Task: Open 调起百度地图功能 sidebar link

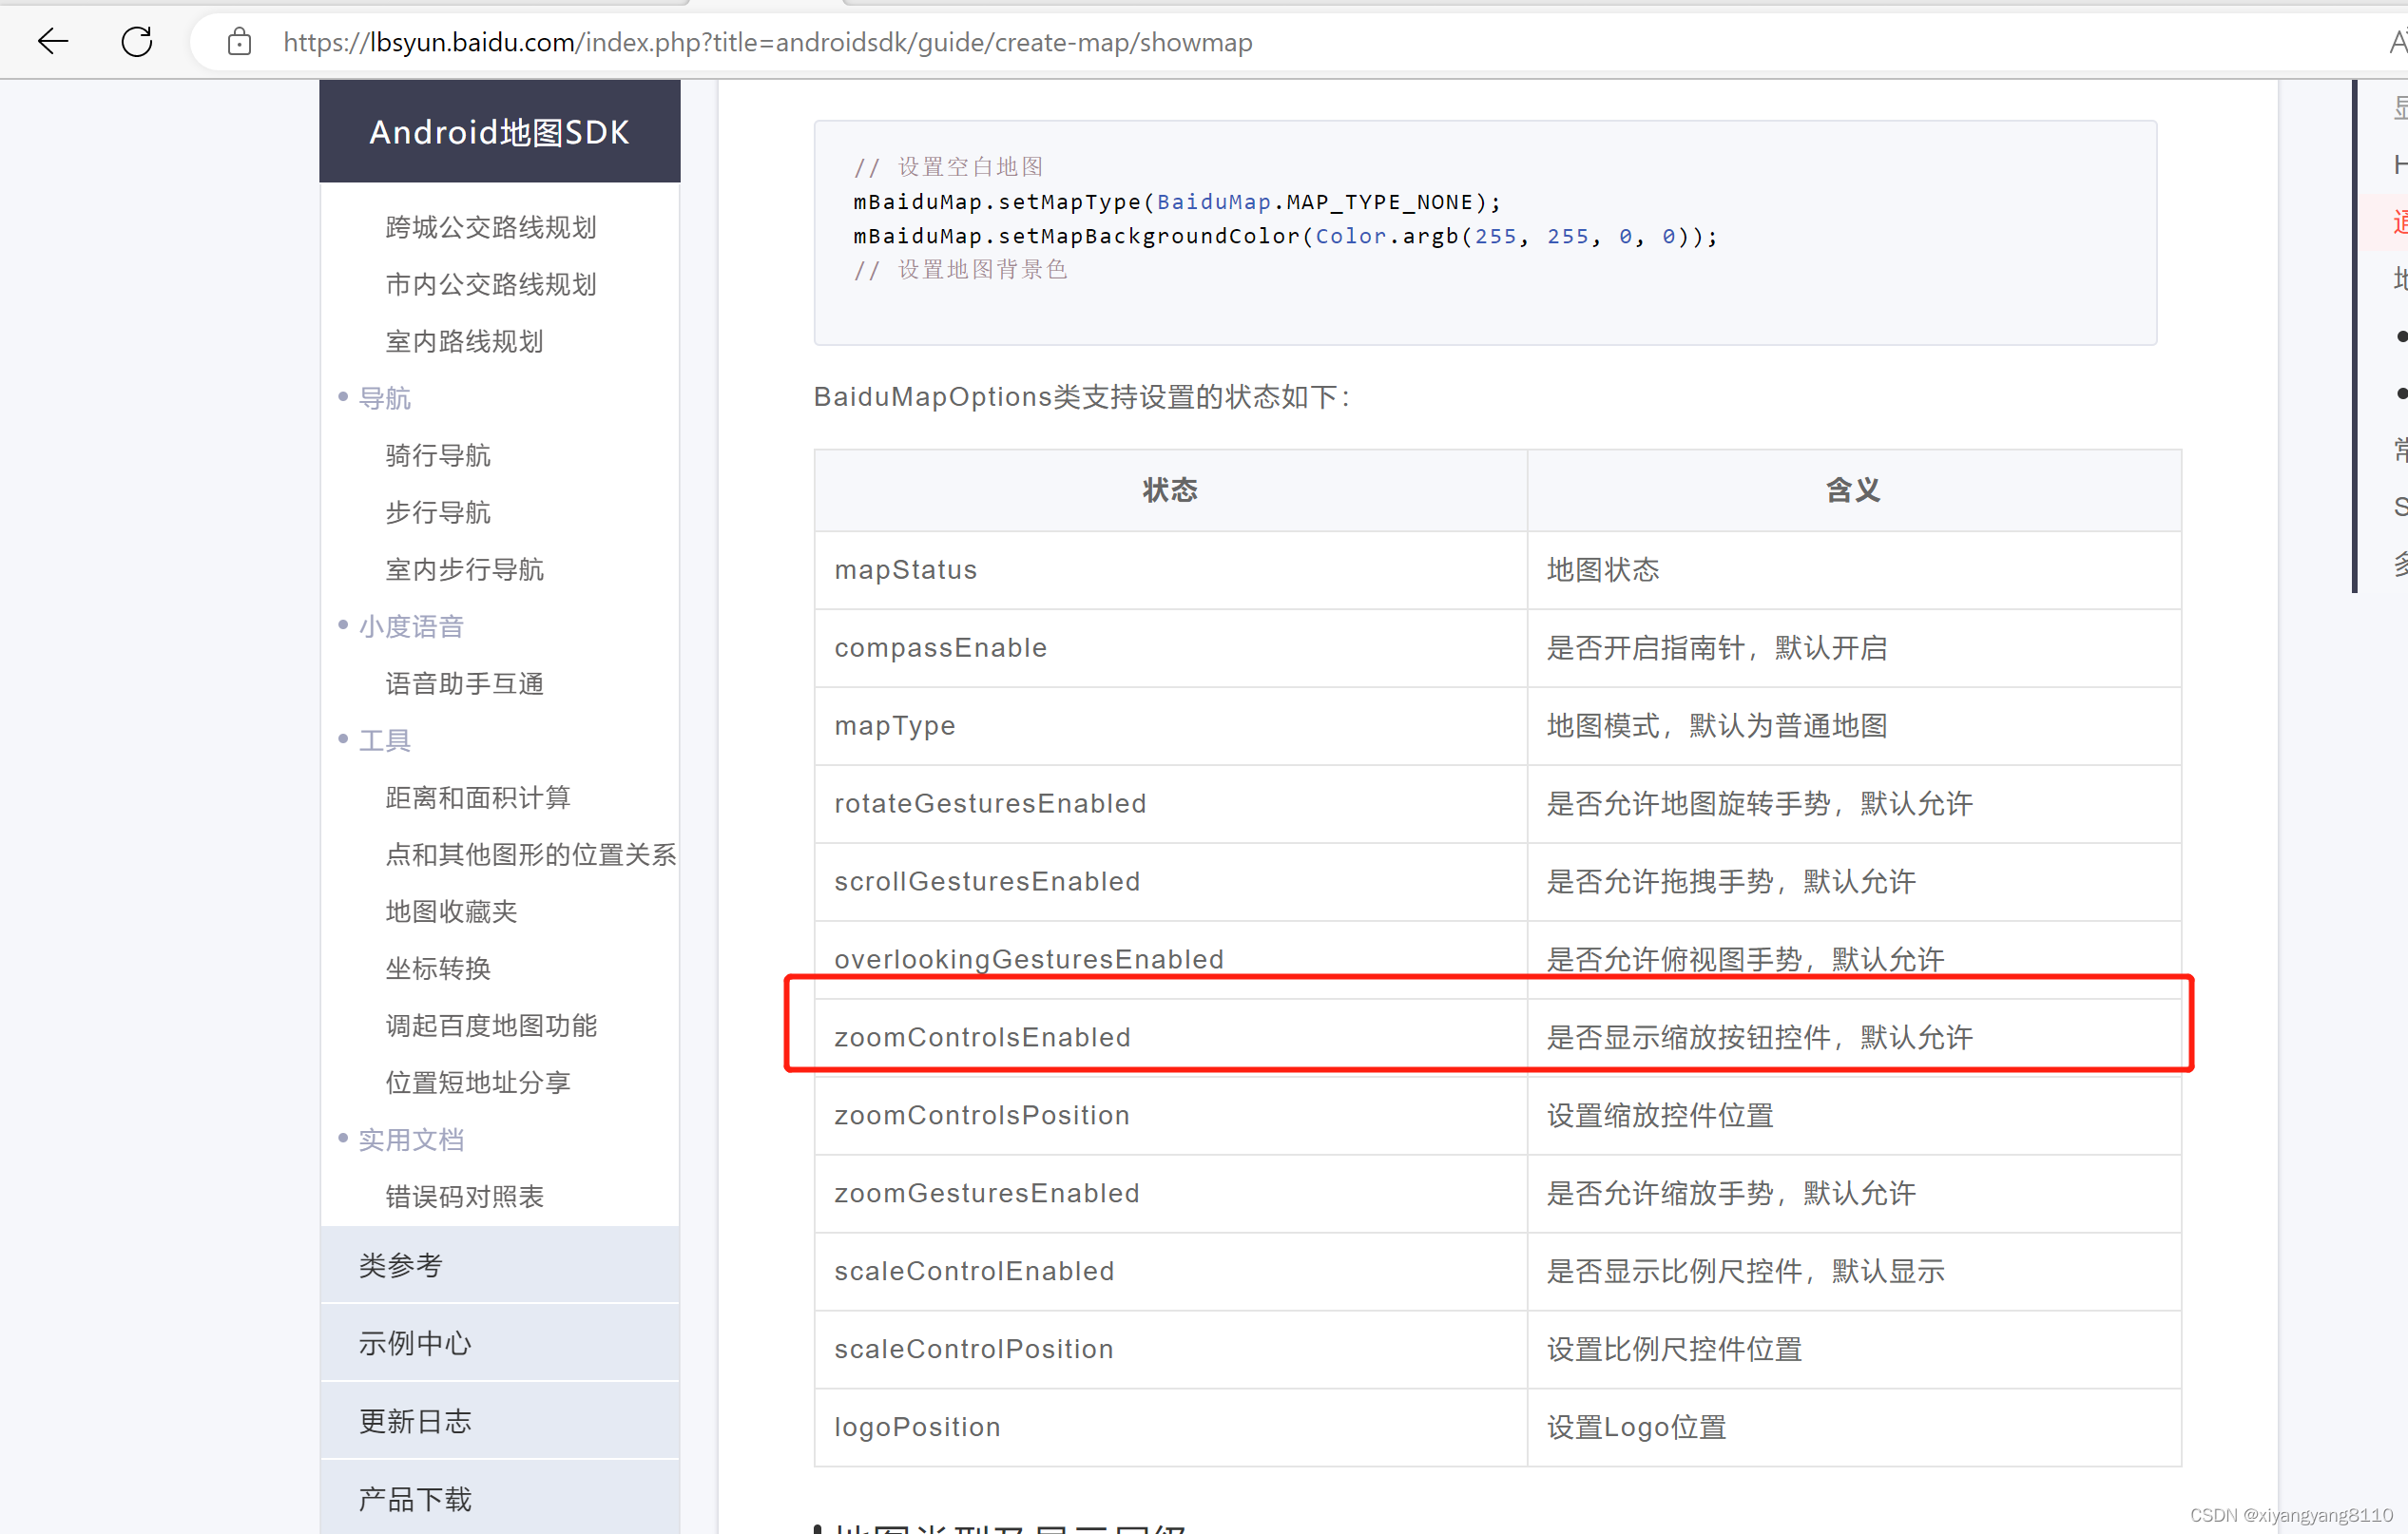Action: coord(491,1025)
